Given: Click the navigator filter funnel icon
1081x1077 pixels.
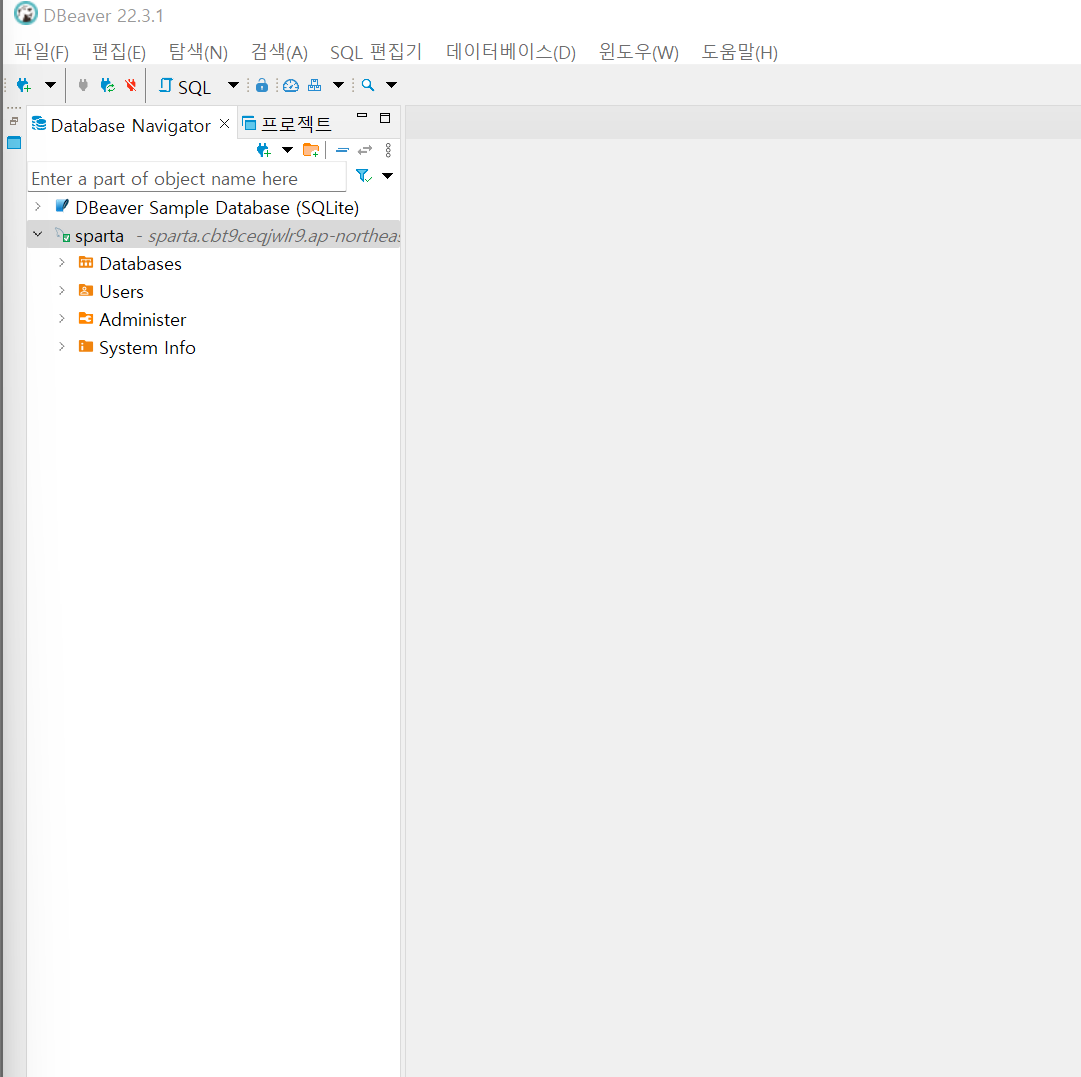Looking at the screenshot, I should coord(363,176).
